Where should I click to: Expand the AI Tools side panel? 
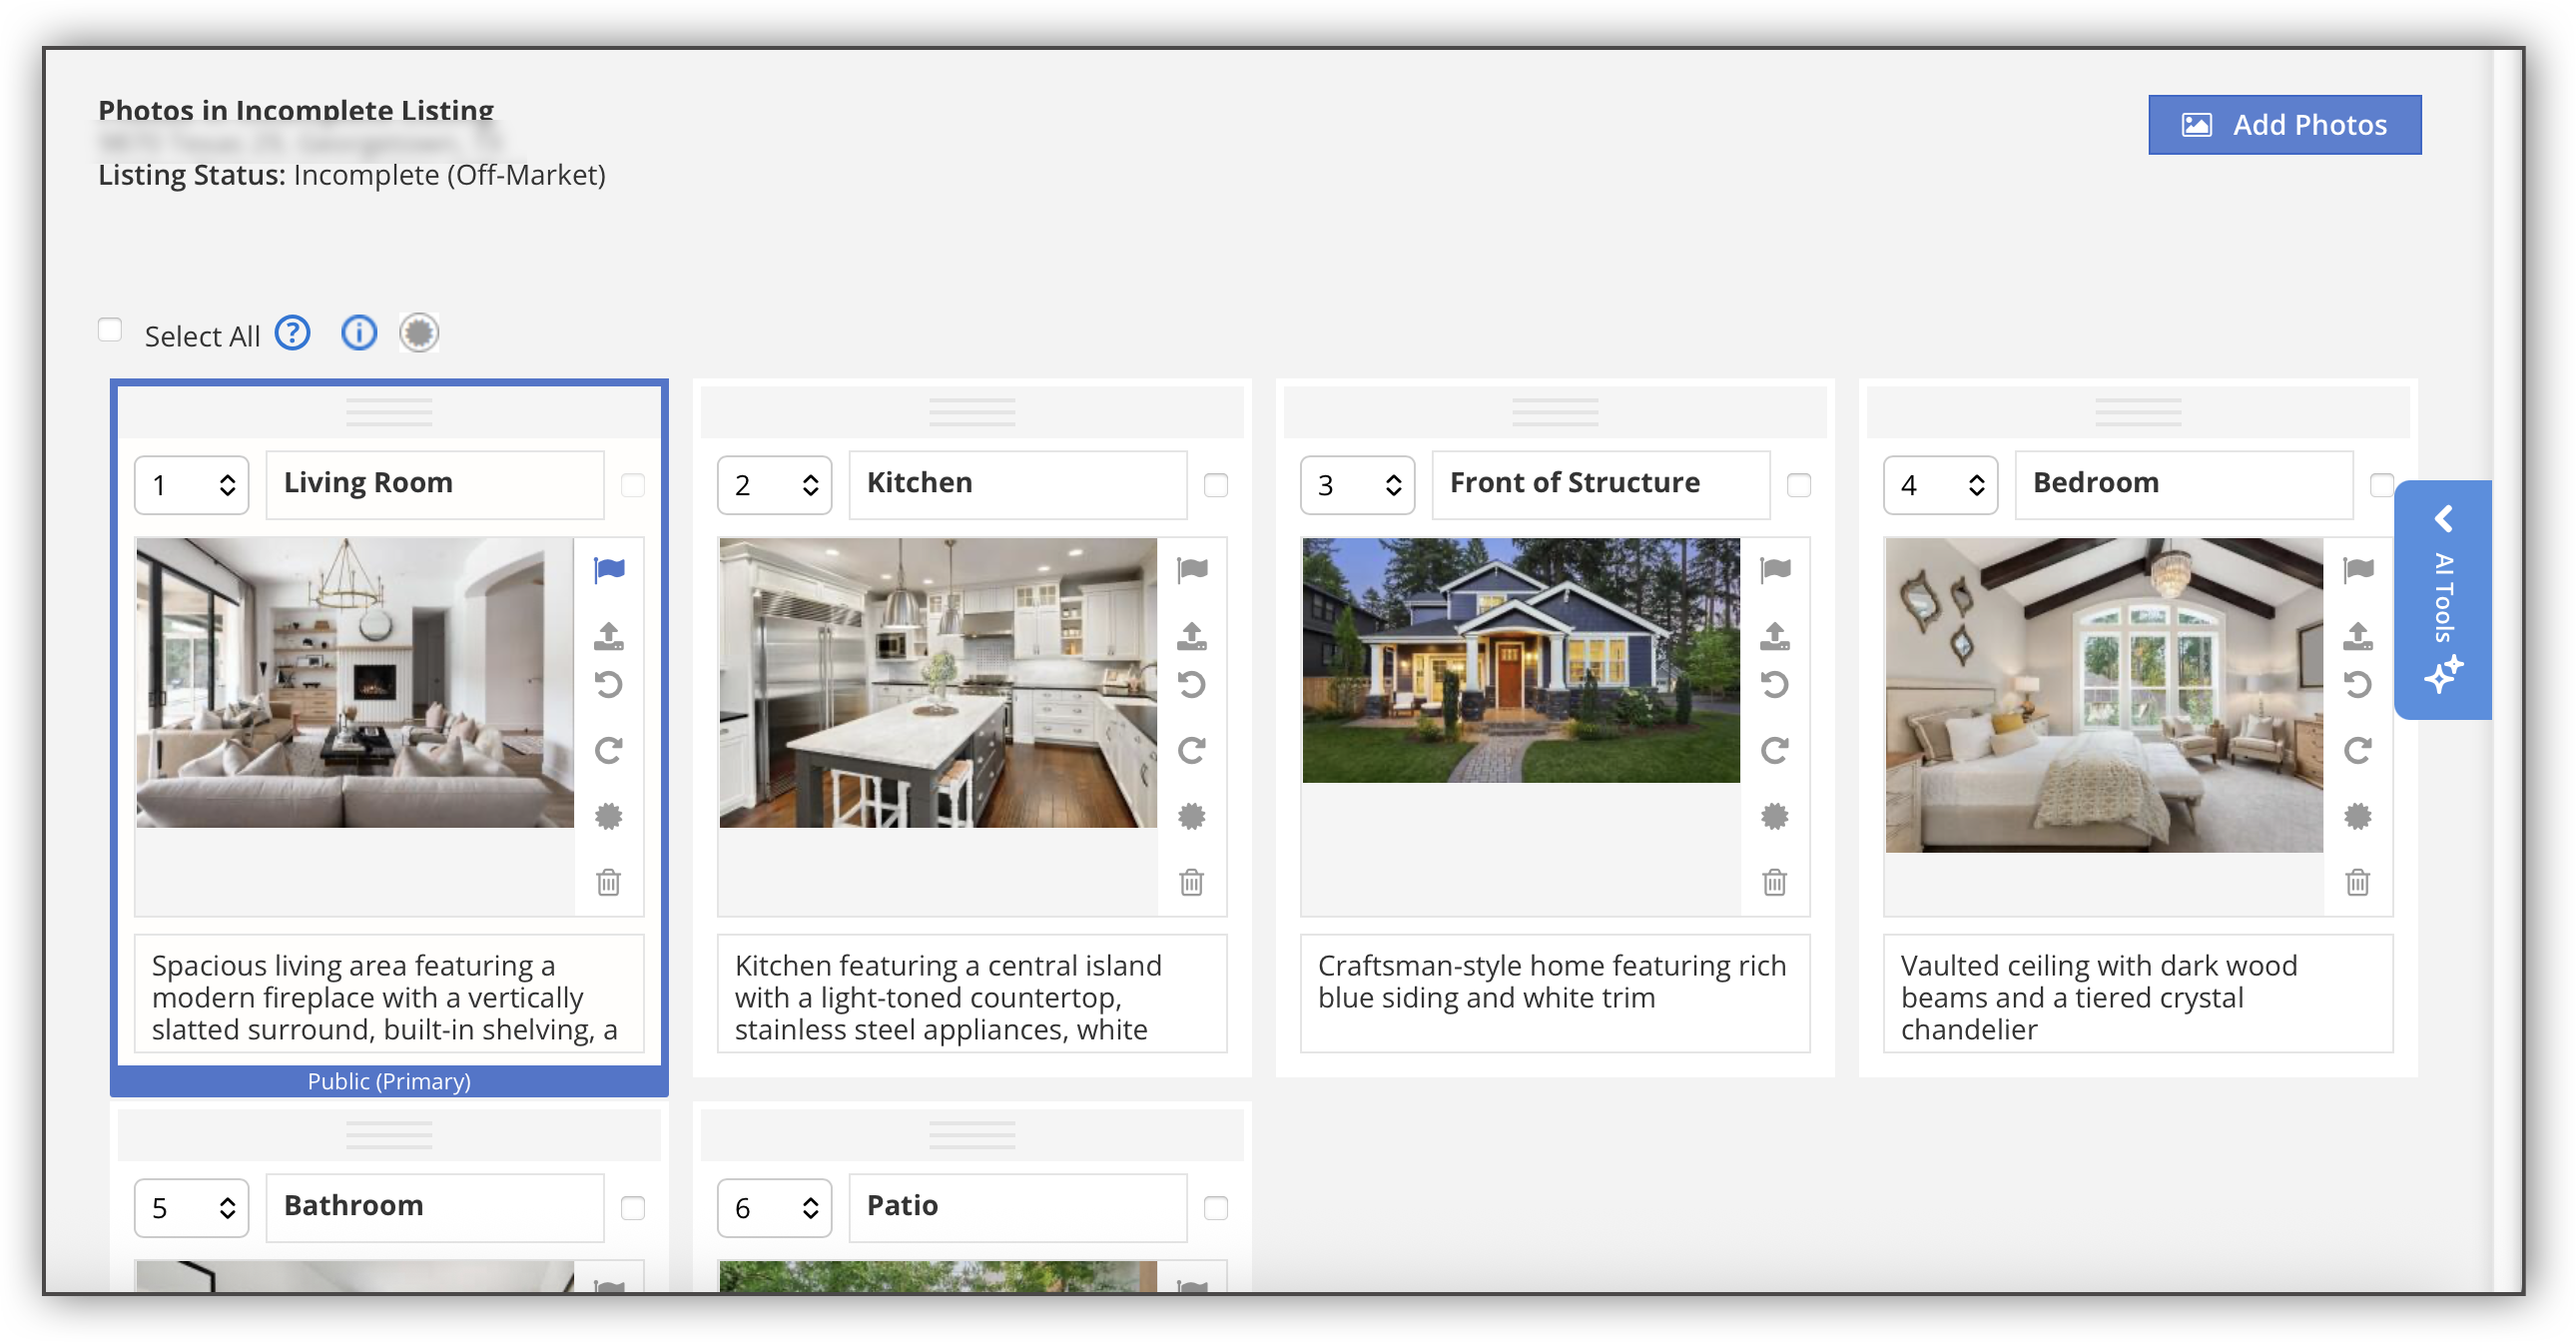point(2443,599)
